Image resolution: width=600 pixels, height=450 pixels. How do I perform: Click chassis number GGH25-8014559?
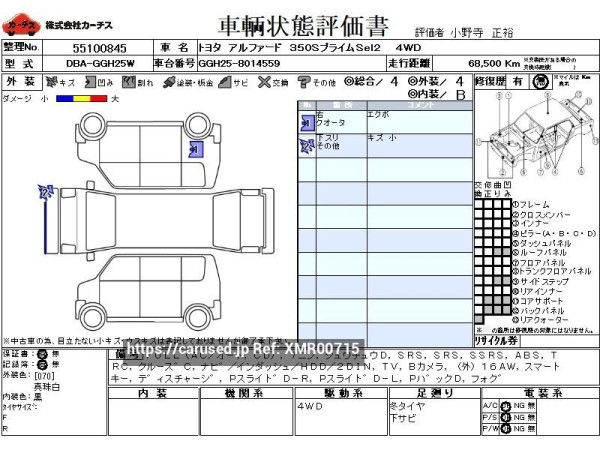pyautogui.click(x=239, y=64)
